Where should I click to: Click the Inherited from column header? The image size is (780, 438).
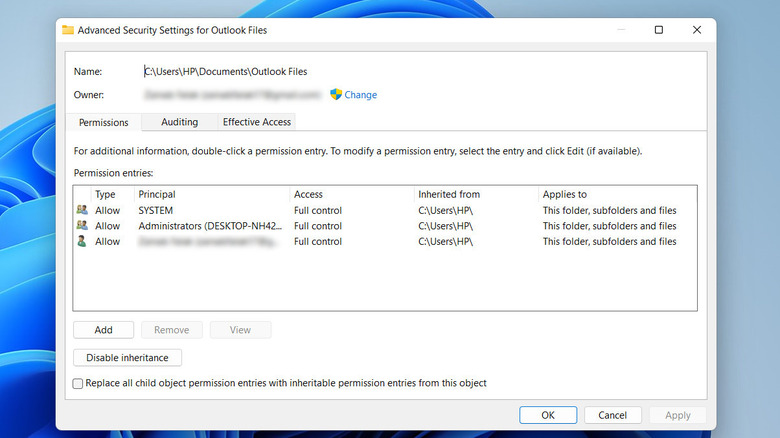pyautogui.click(x=449, y=194)
